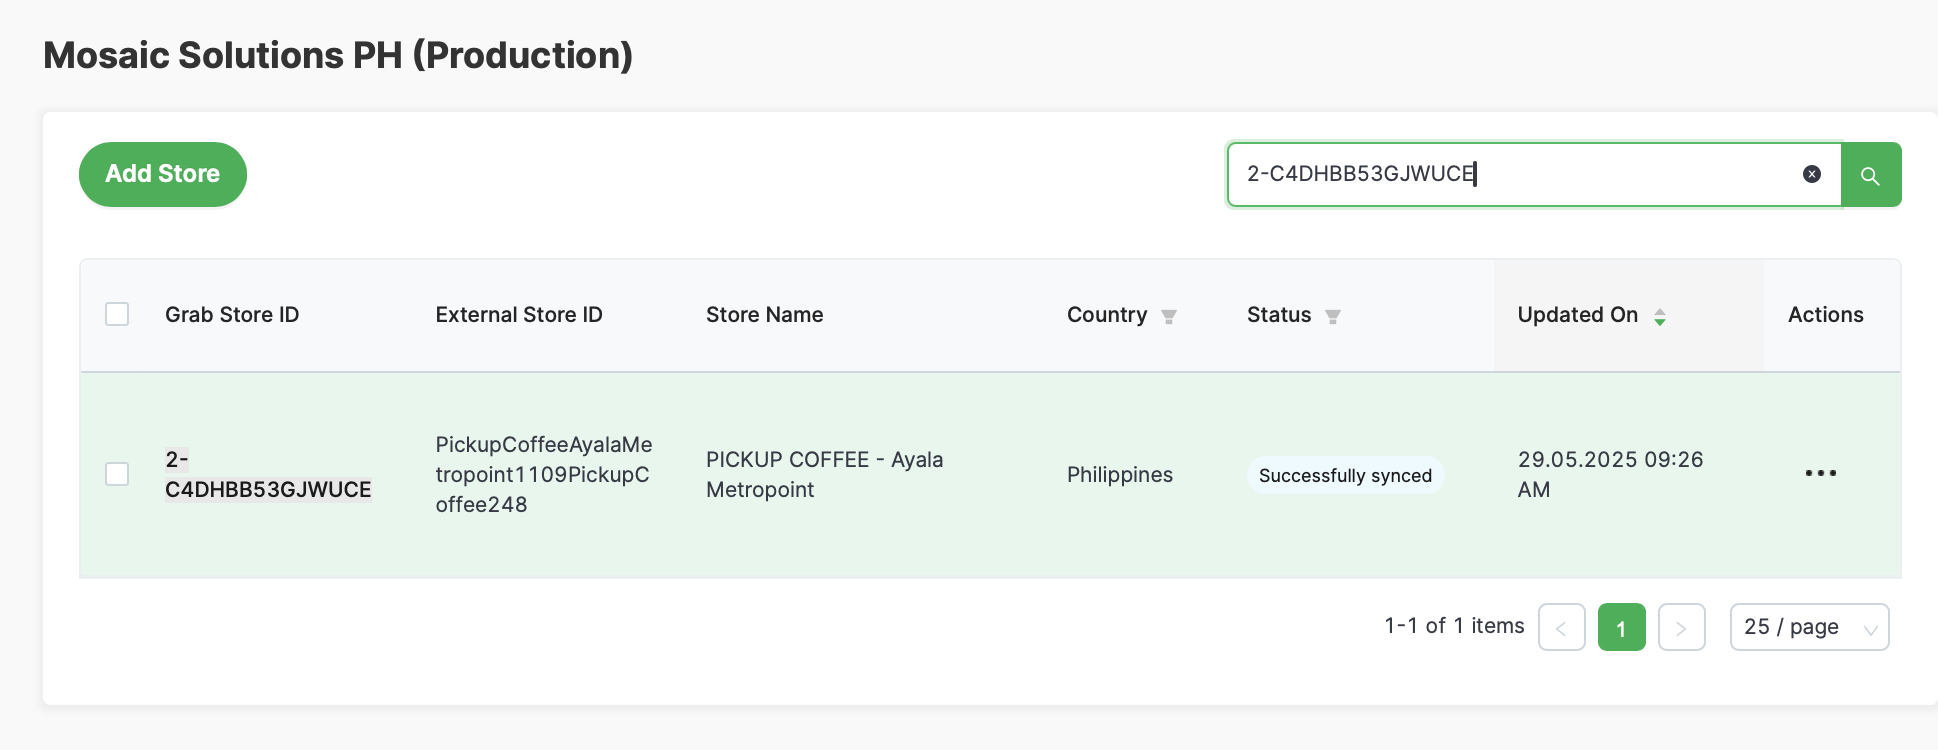This screenshot has width=1938, height=750.
Task: Open the row actions ellipsis menu
Action: click(1820, 473)
